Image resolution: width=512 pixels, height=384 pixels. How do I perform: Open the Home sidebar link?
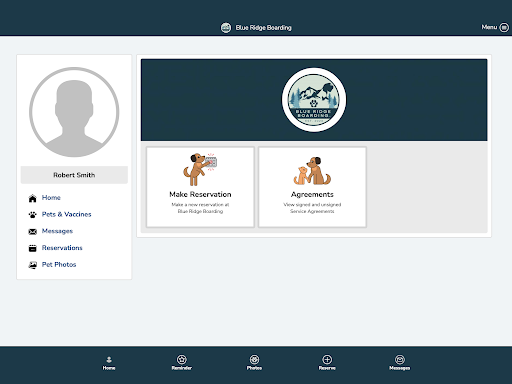51,198
